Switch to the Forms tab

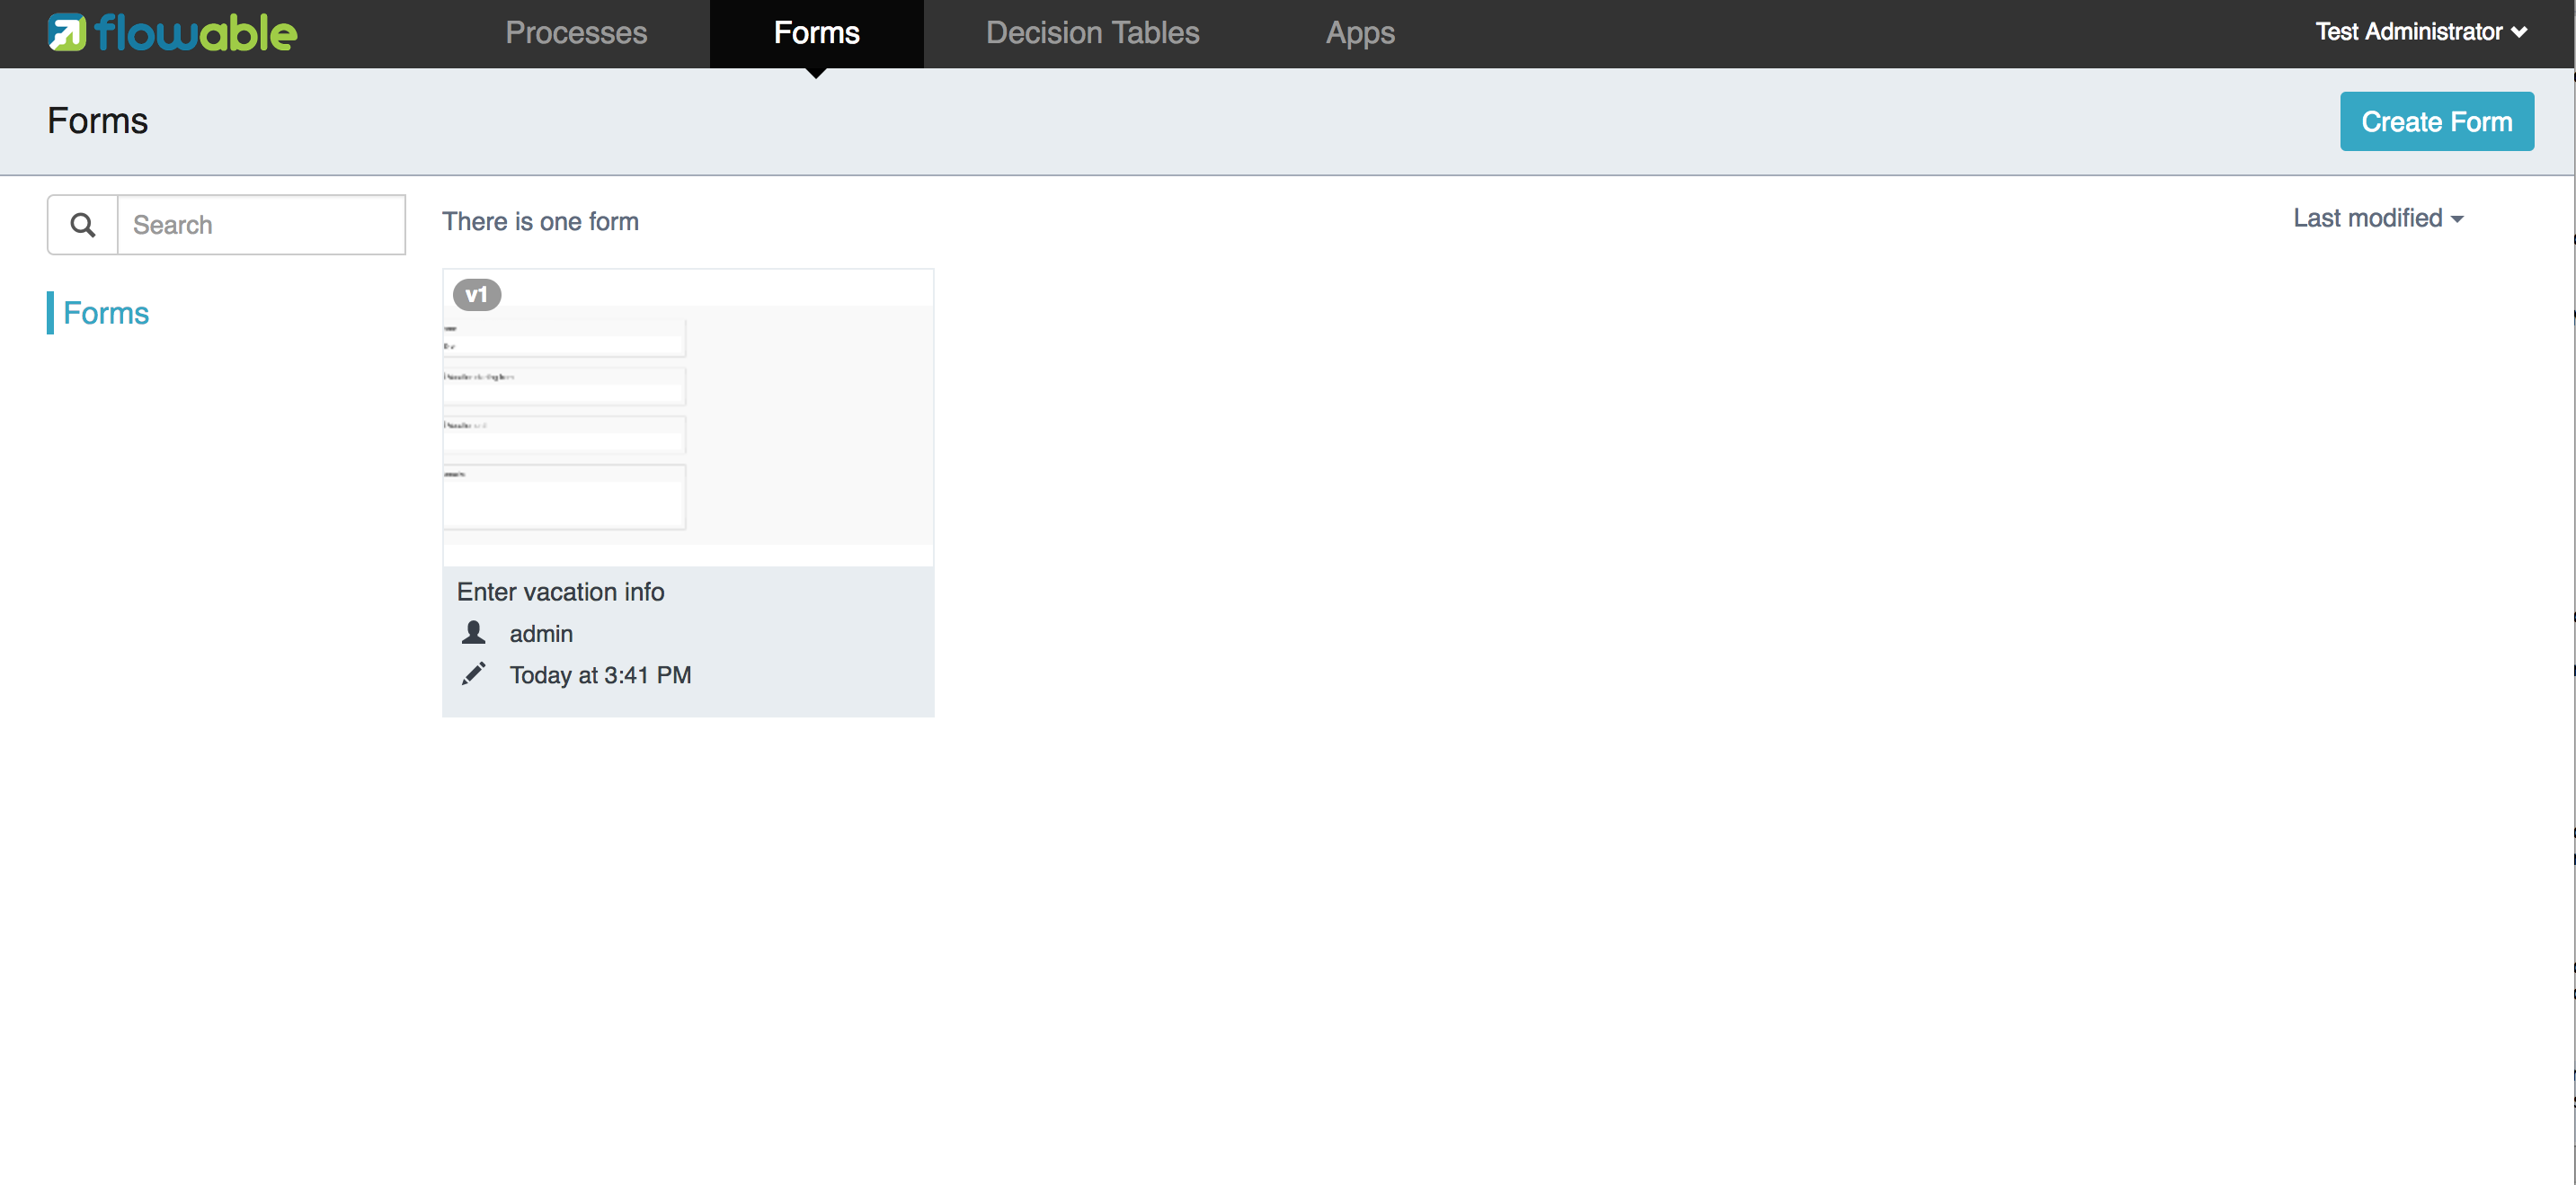point(817,33)
